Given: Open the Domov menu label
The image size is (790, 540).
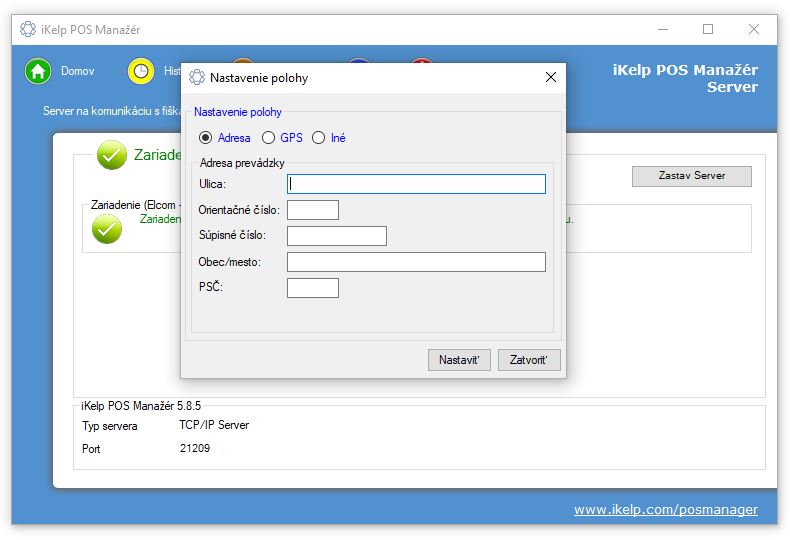Looking at the screenshot, I should (77, 72).
